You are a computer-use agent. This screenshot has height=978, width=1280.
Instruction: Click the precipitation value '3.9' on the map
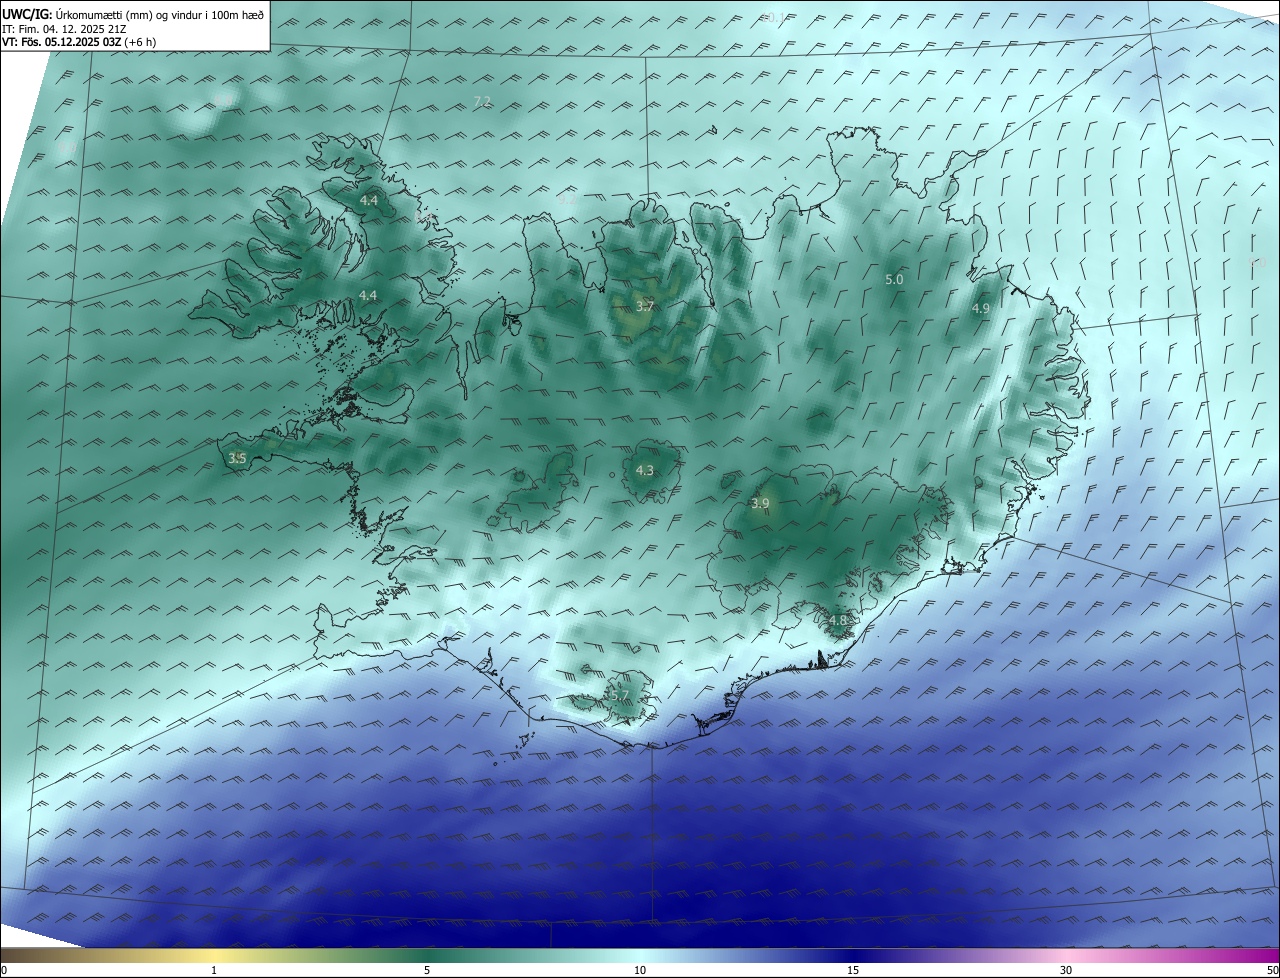pyautogui.click(x=760, y=503)
